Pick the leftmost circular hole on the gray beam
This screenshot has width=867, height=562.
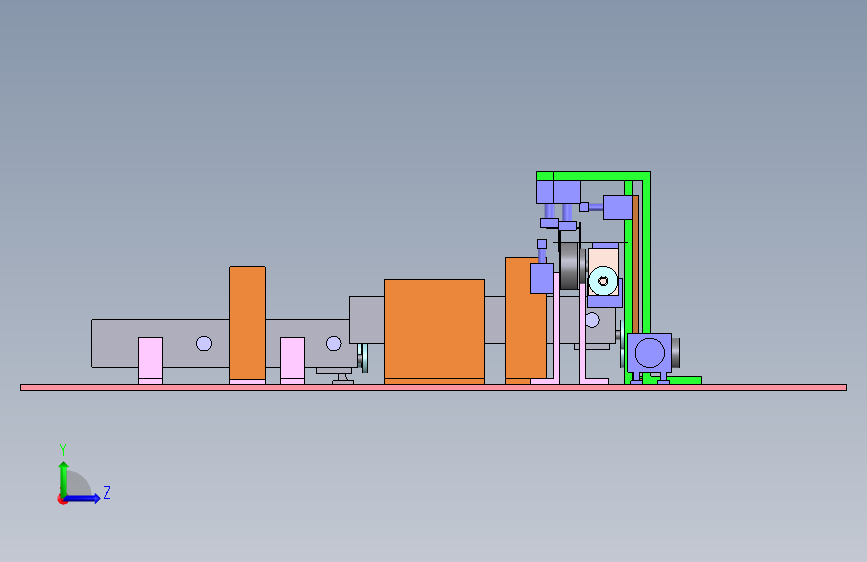click(204, 344)
